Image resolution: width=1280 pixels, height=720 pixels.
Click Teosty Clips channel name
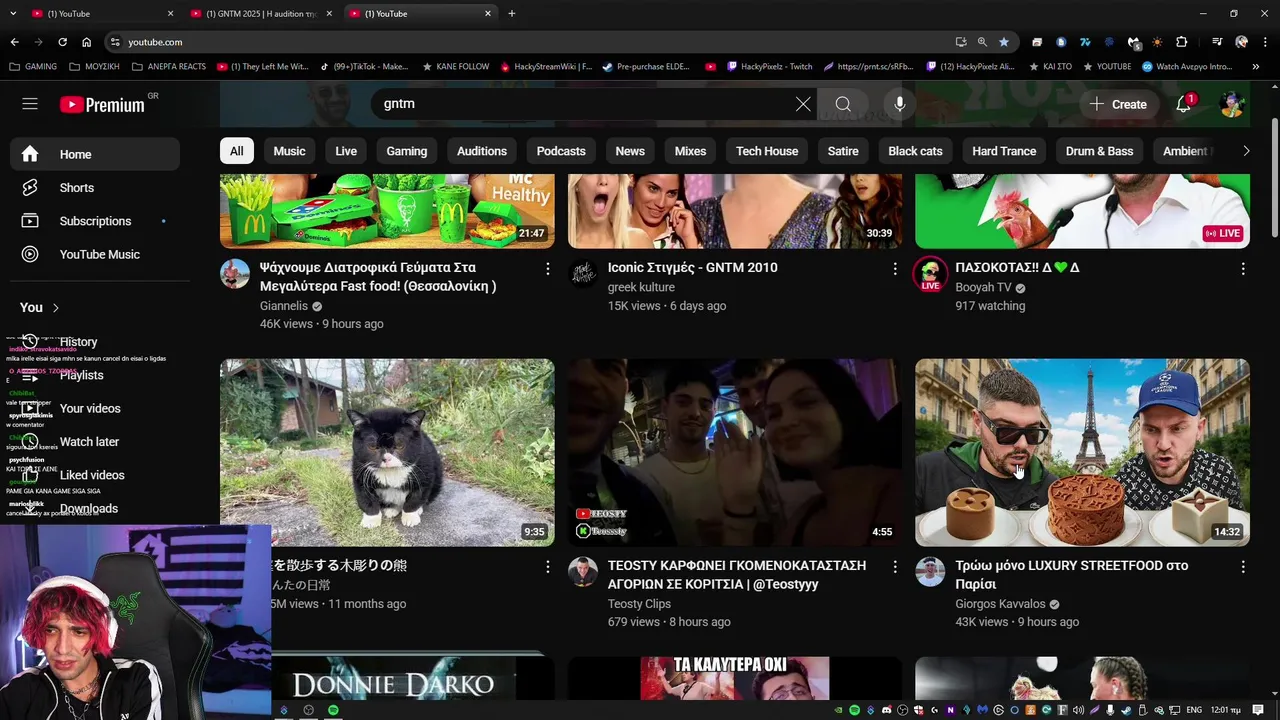pyautogui.click(x=639, y=604)
